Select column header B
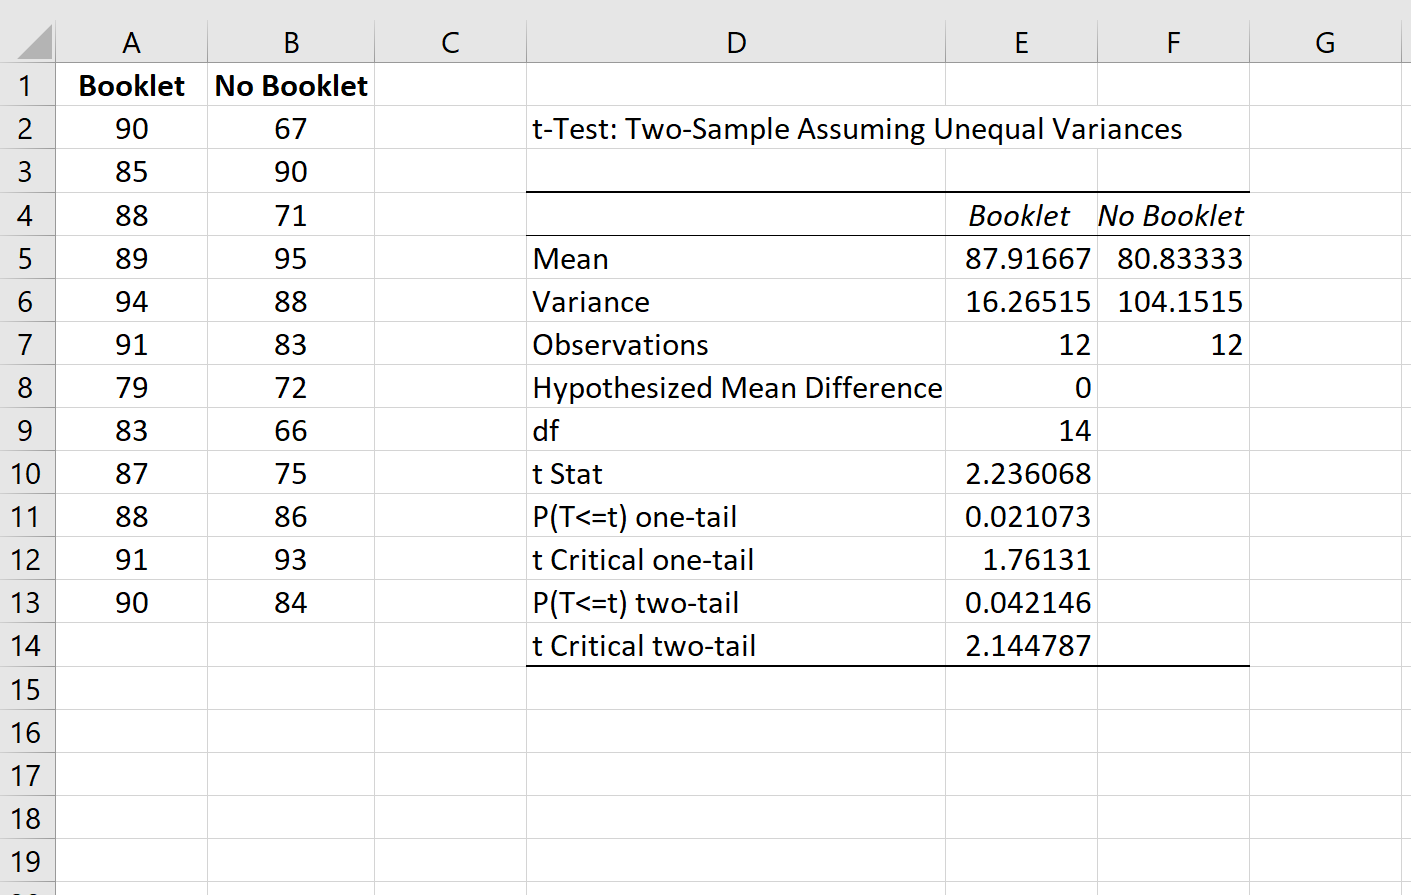This screenshot has height=895, width=1411. [x=290, y=42]
